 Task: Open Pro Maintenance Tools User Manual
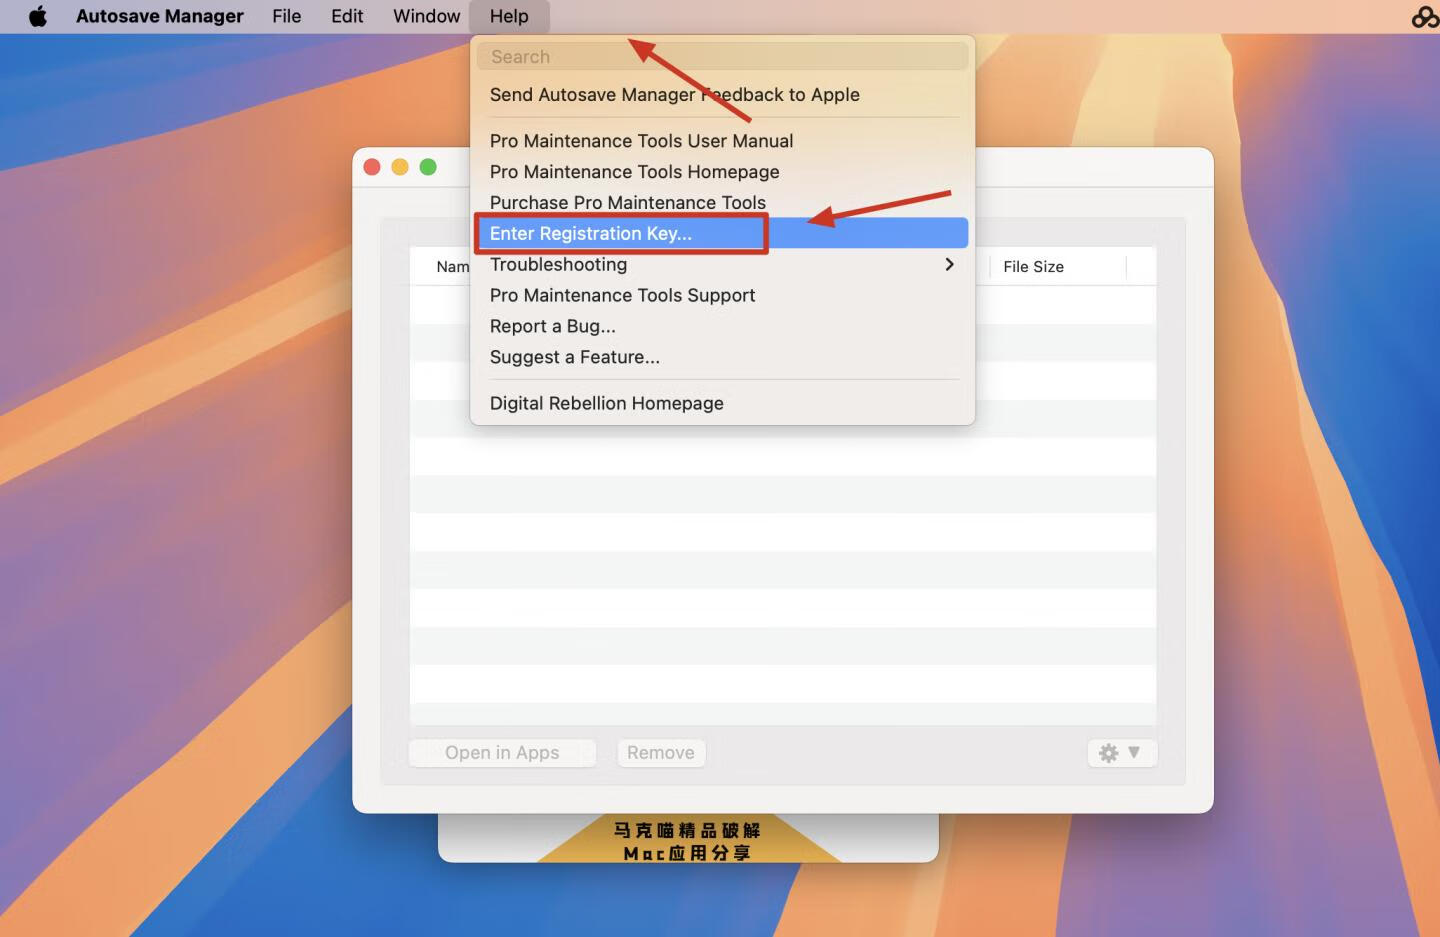click(722, 141)
